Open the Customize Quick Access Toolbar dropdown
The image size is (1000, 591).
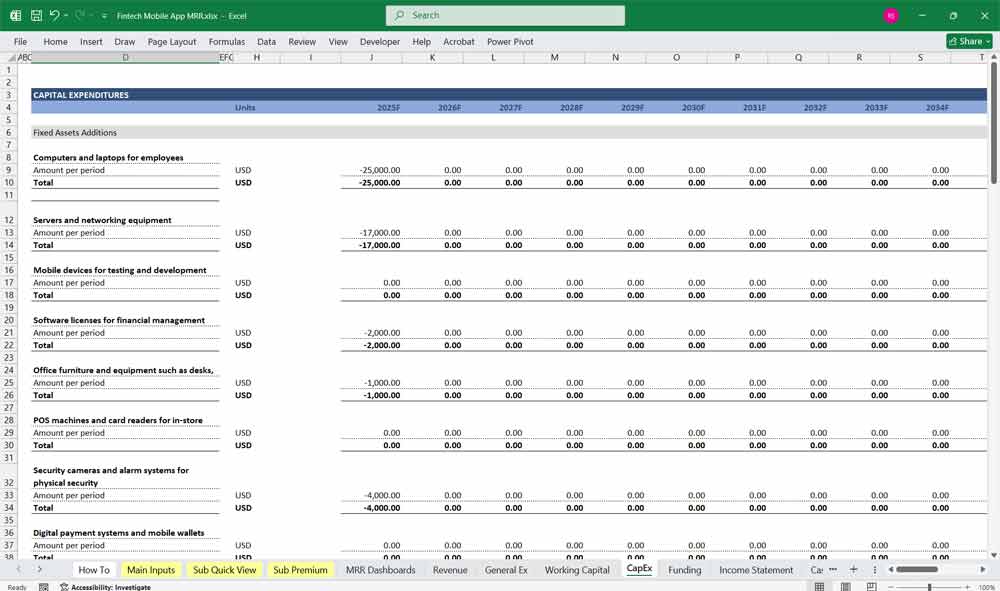point(104,16)
